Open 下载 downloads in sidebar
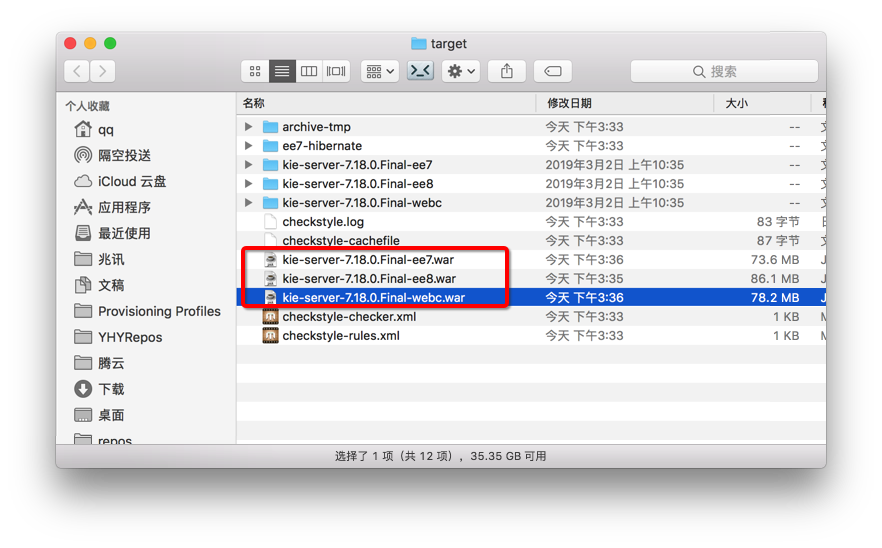 [x=111, y=389]
